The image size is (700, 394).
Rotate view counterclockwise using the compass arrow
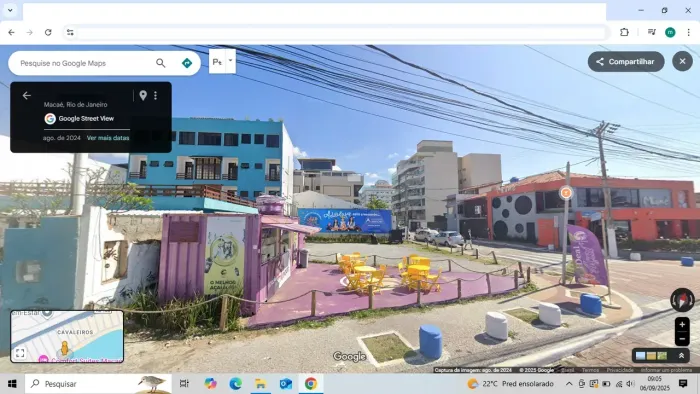tap(673, 300)
